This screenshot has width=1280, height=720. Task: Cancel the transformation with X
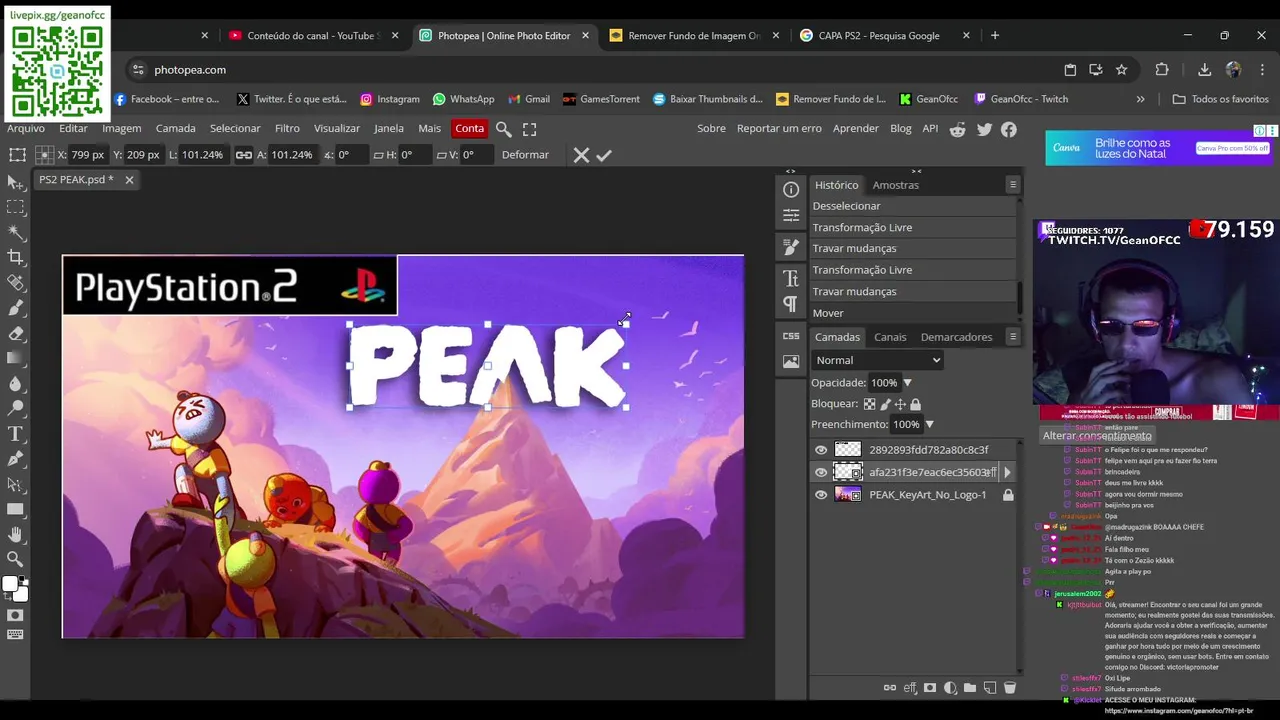coord(581,155)
